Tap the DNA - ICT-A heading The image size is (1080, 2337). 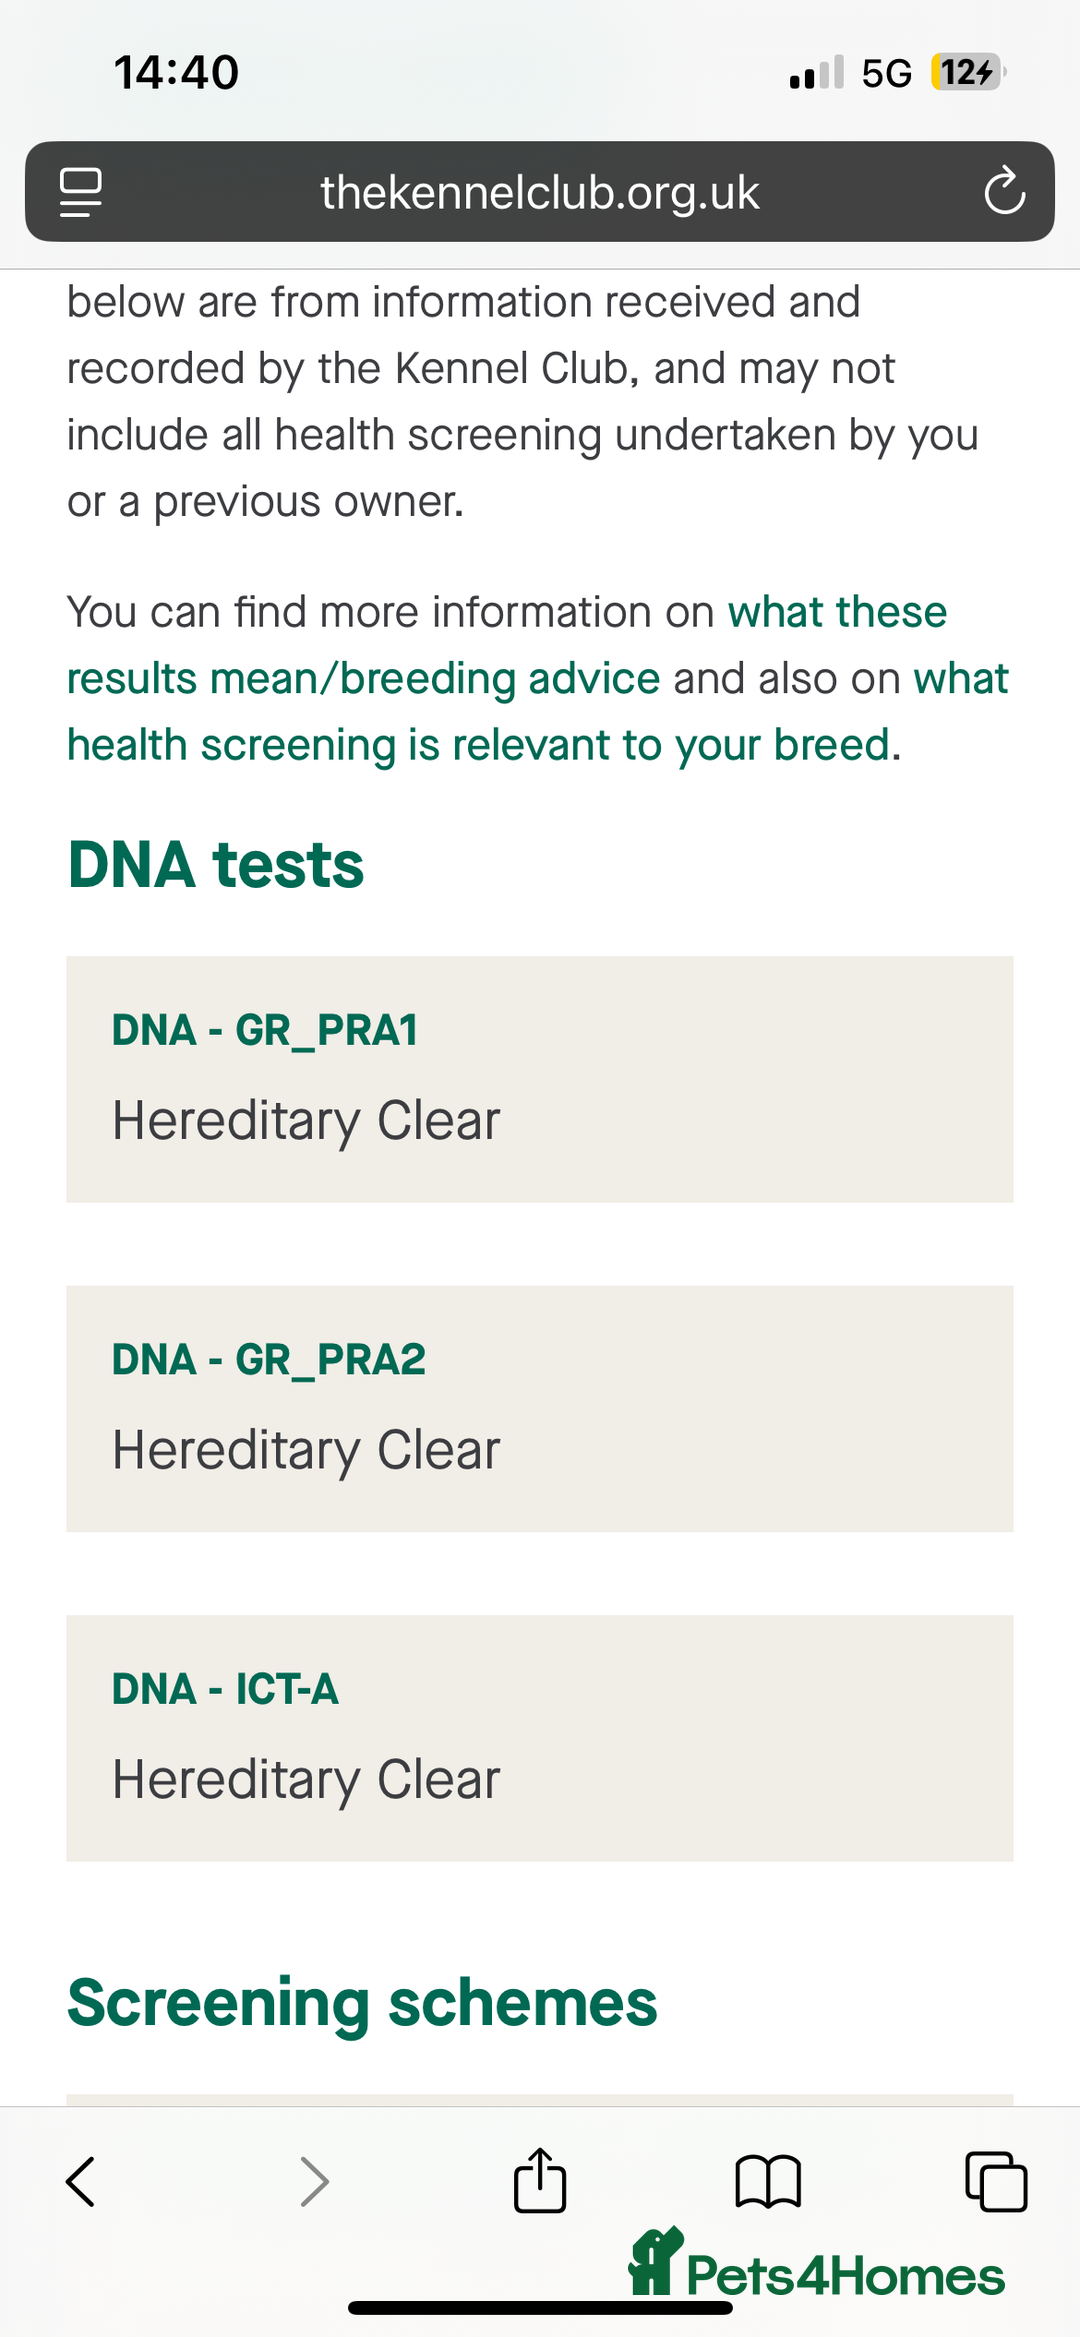(x=225, y=1689)
